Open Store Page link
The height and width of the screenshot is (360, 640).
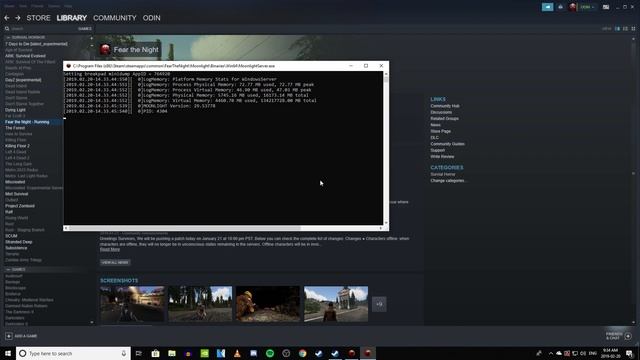click(x=440, y=131)
